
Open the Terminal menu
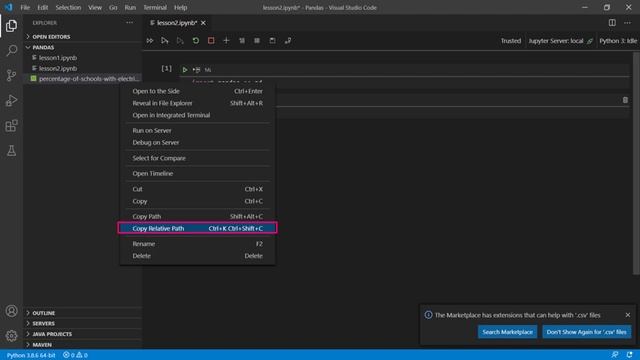155,7
